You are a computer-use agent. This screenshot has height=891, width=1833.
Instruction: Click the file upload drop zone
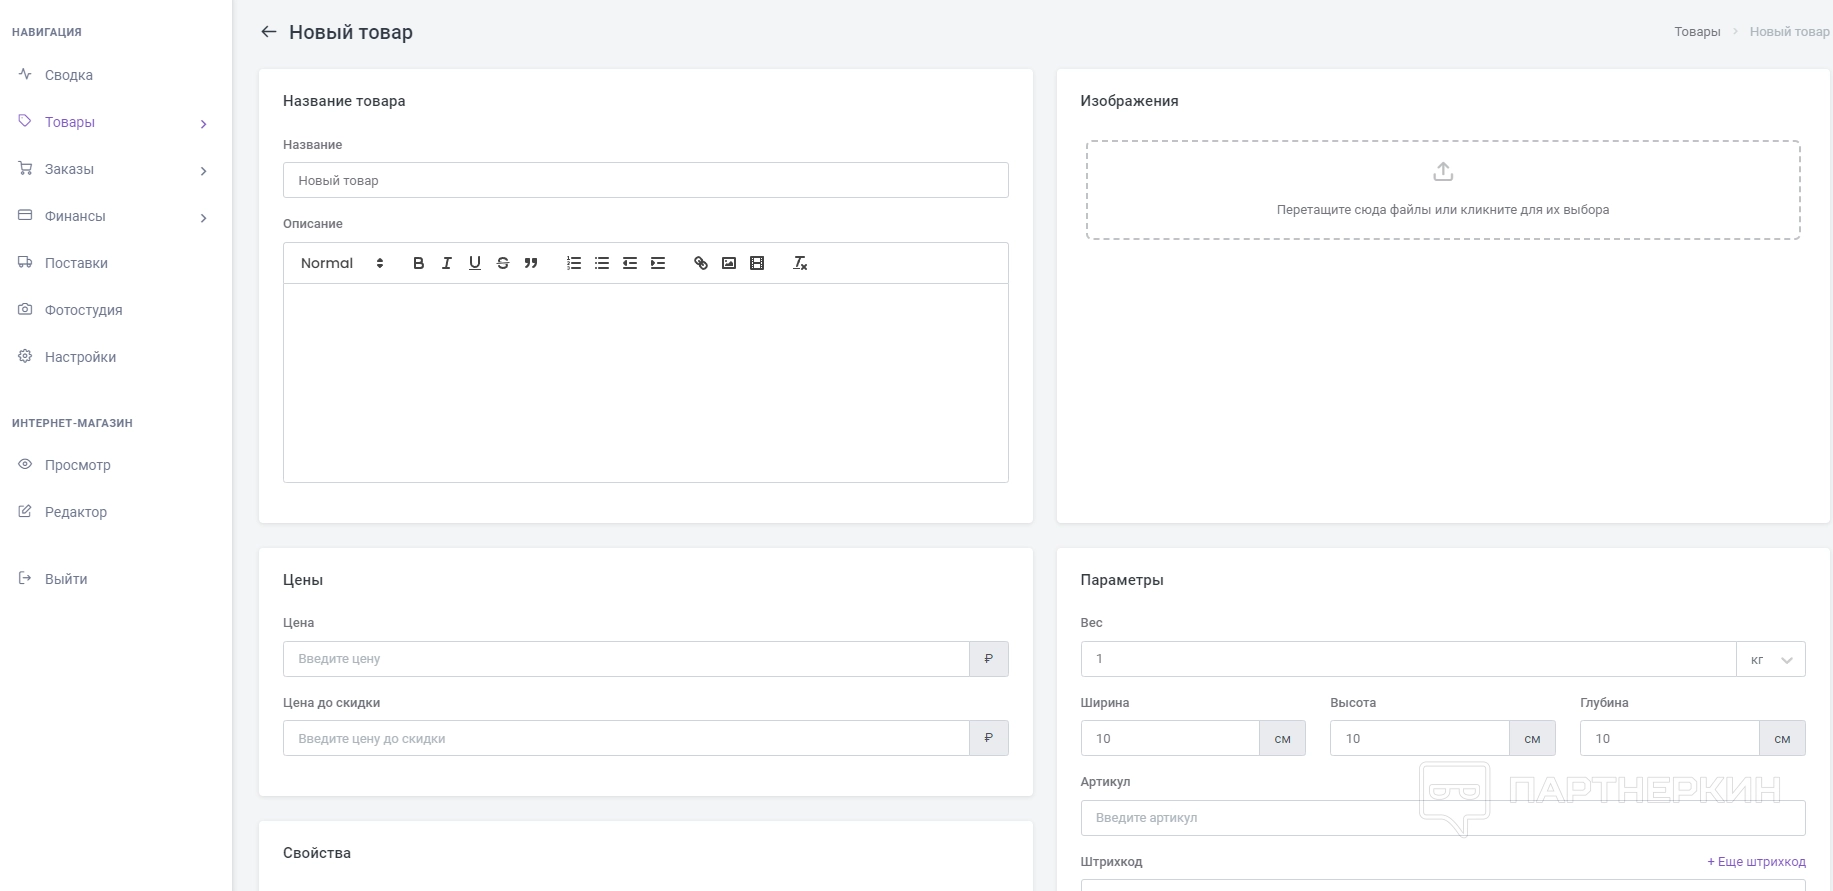click(x=1443, y=190)
